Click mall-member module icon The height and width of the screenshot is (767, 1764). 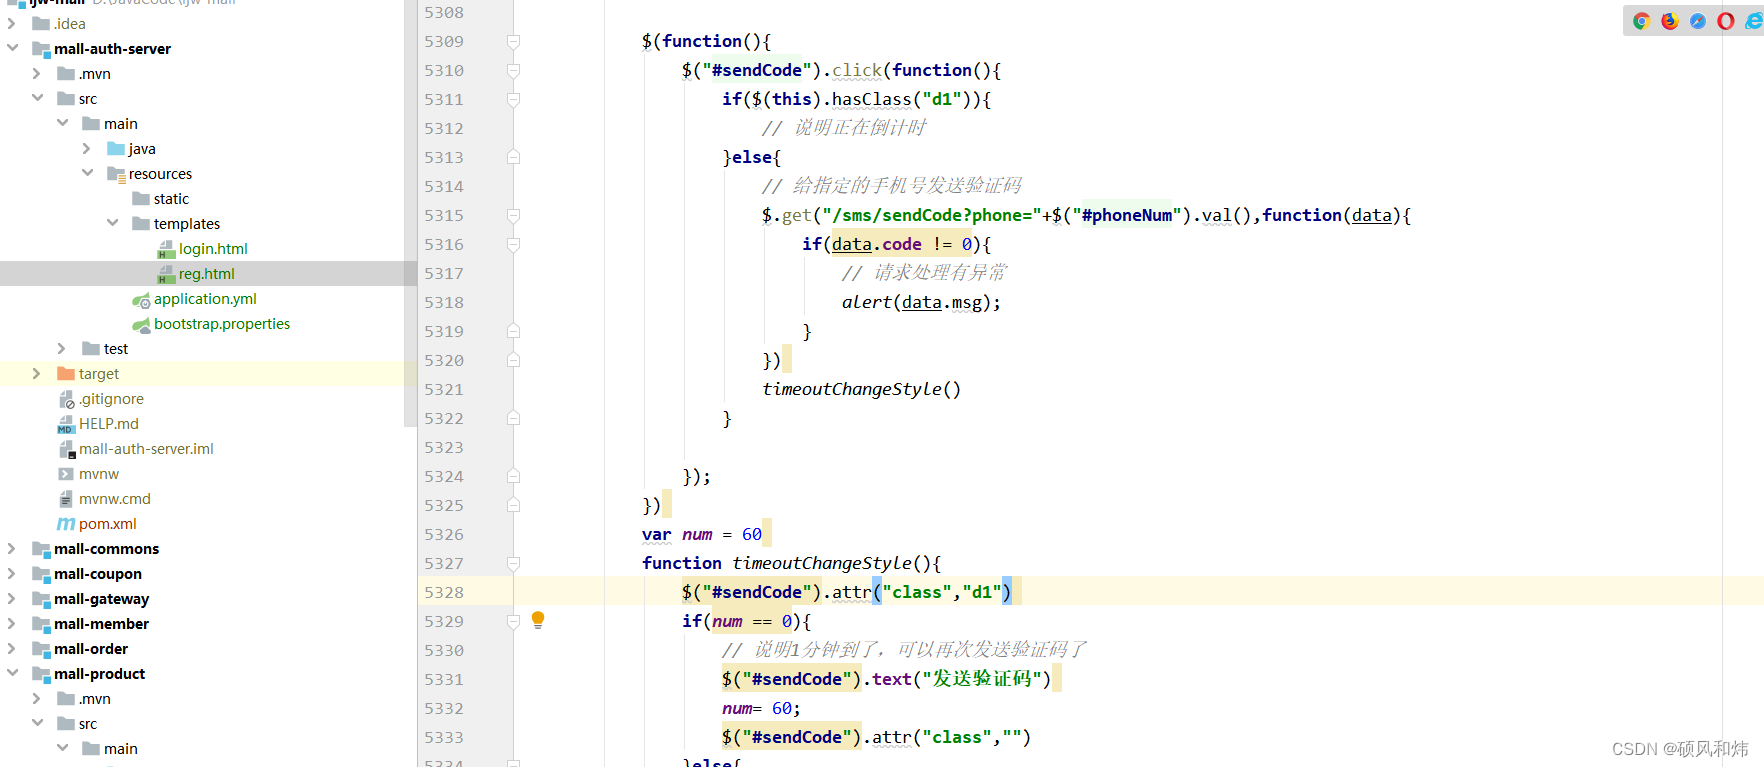coord(41,624)
